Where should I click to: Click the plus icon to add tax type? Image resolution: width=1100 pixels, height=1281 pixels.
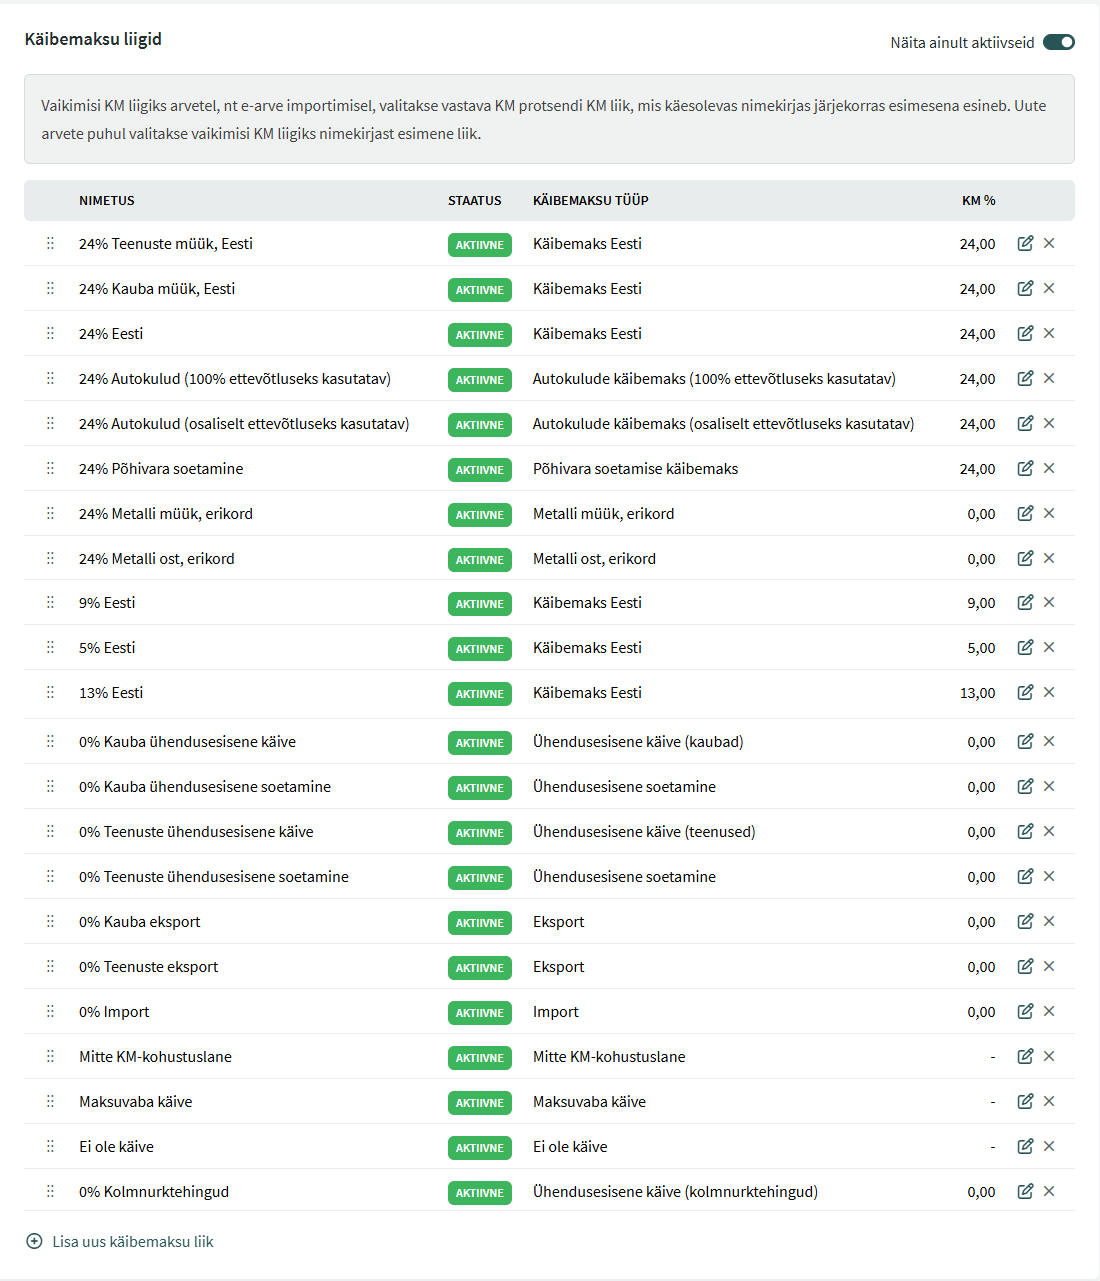34,1242
